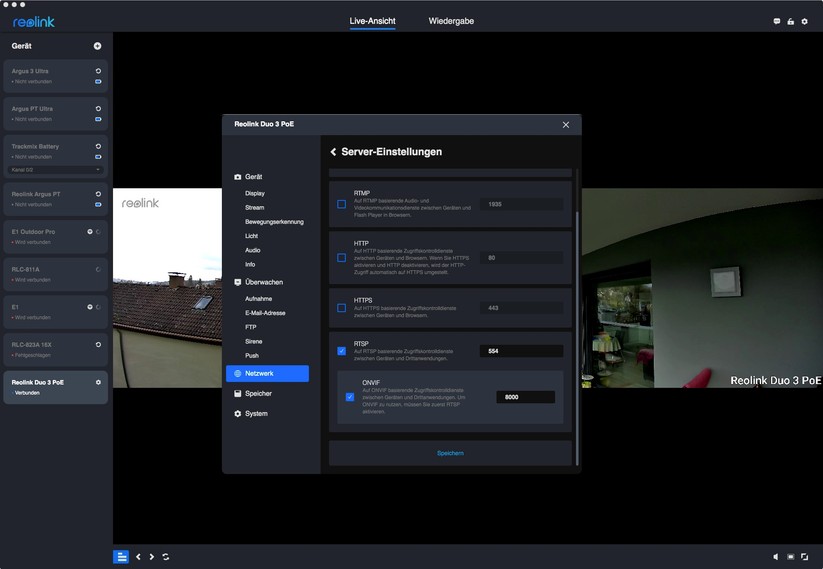Screen dimensions: 823x569
Task: Reconnect the Argus 3 Ultra device
Action: (98, 71)
